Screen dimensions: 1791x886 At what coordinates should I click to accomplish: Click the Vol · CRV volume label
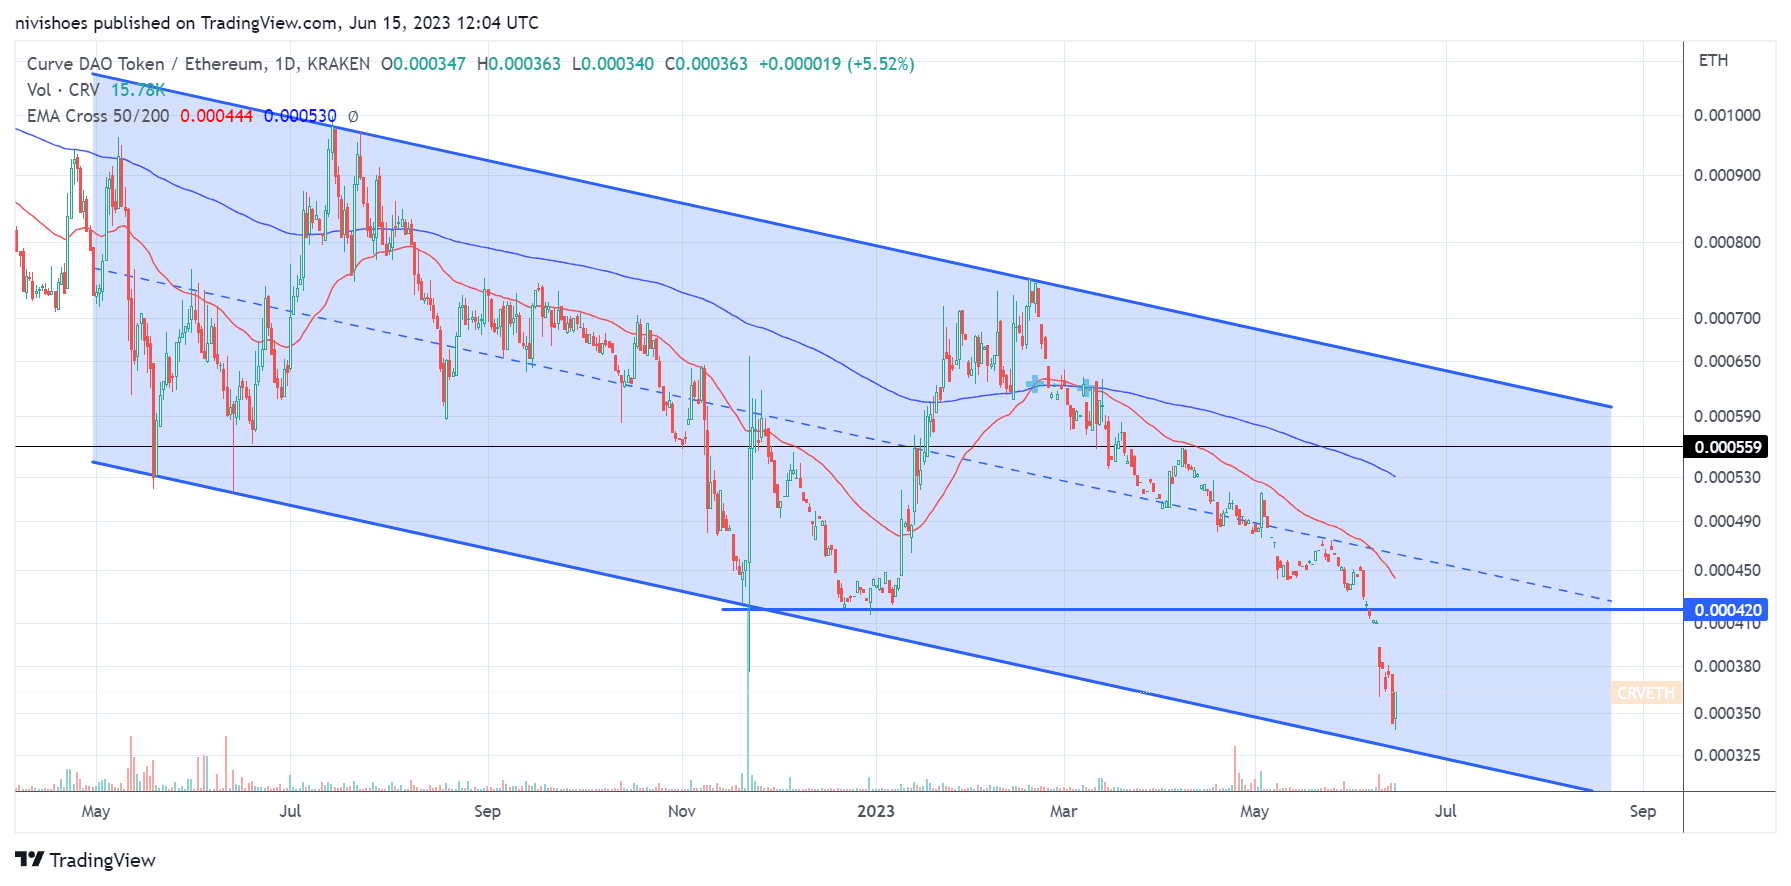[x=63, y=90]
